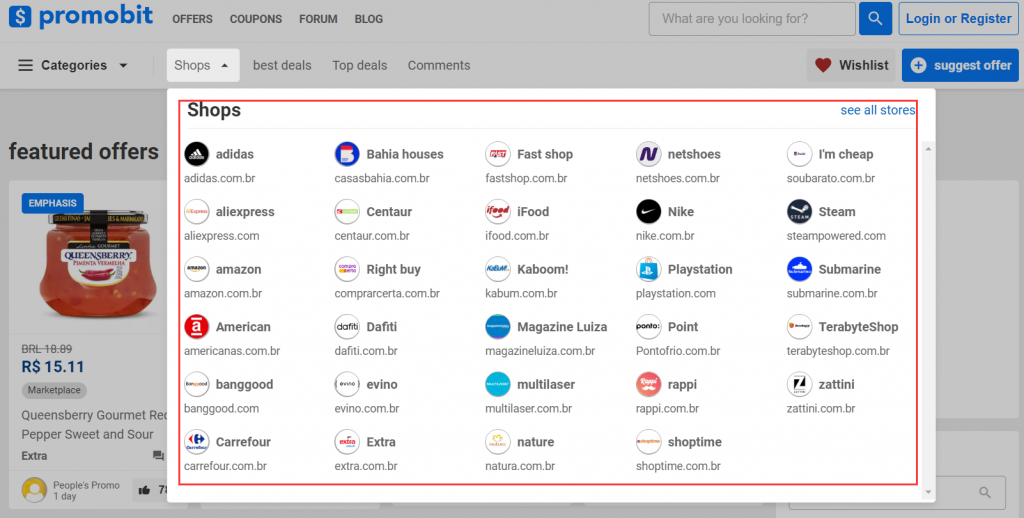Open the steampowered.com link
The height and width of the screenshot is (518, 1024).
(x=836, y=236)
